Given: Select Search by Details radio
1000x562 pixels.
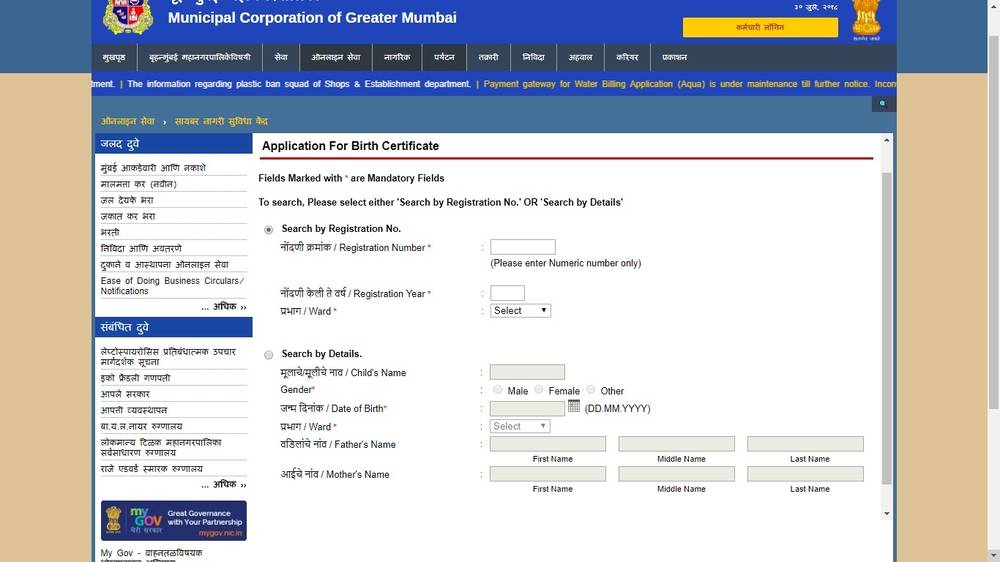Looking at the screenshot, I should coord(268,355).
